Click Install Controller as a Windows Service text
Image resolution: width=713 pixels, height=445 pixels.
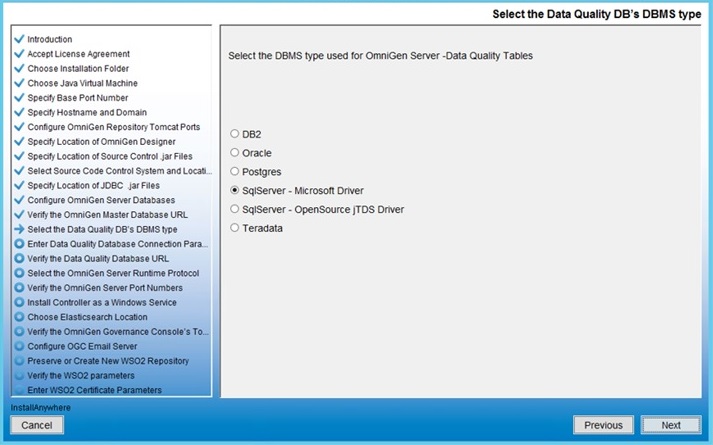pos(102,302)
